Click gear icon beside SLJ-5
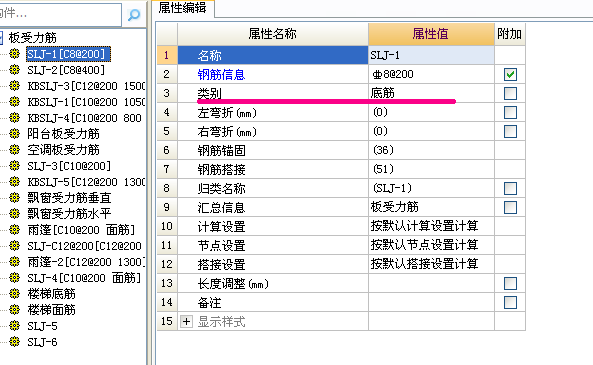This screenshot has height=365, width=593. (x=14, y=325)
